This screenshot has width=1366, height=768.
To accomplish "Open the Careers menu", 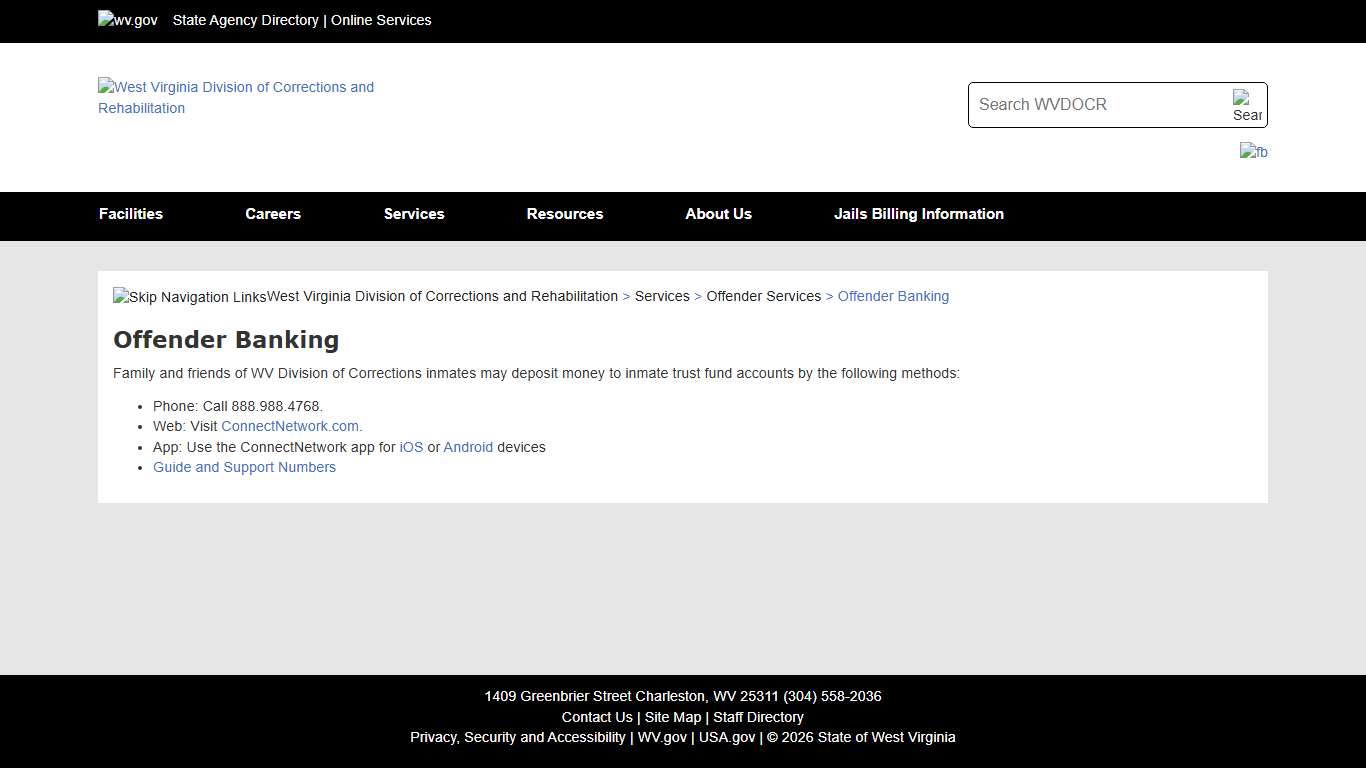I will point(273,214).
